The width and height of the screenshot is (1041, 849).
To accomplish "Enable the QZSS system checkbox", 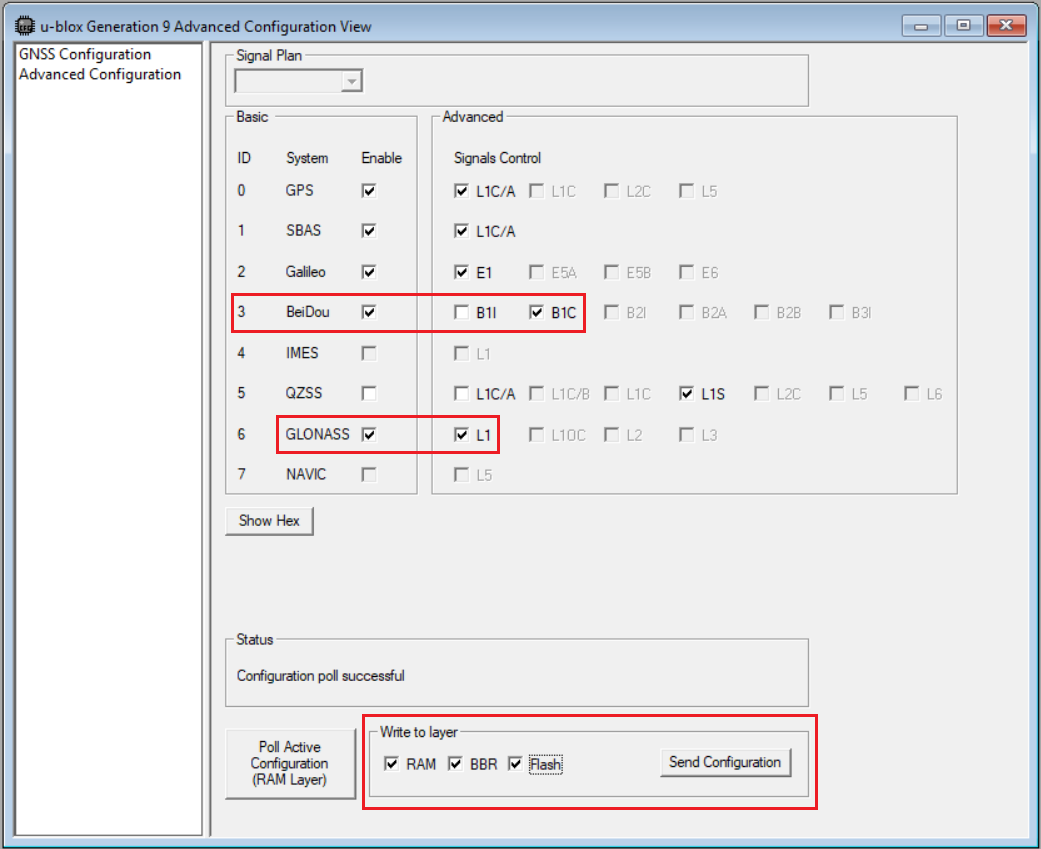I will tap(369, 393).
